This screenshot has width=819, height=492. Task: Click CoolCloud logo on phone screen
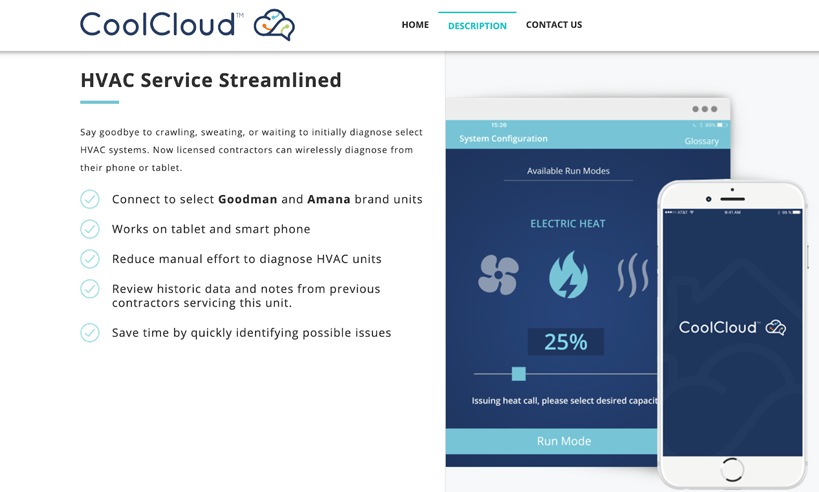point(732,327)
